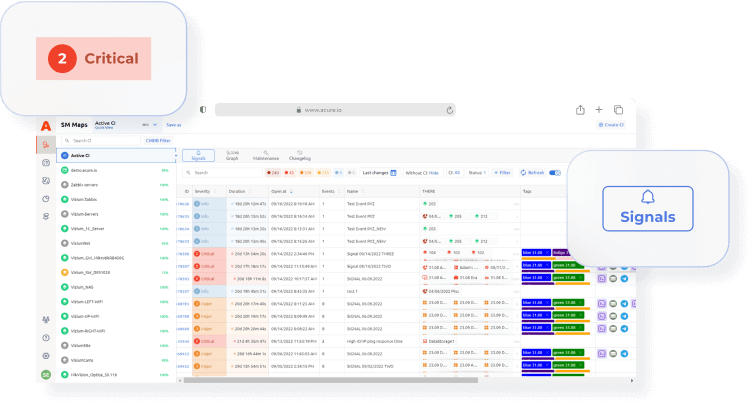Switch to the Changelog tab
Viewport: 754px width, 407px height.
point(300,155)
